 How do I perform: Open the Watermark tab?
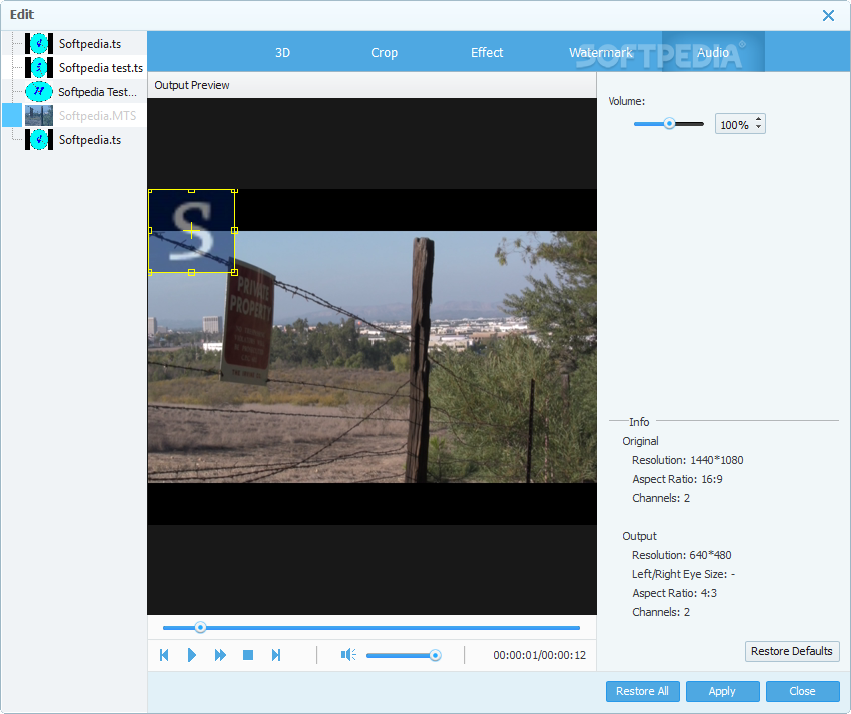click(601, 52)
